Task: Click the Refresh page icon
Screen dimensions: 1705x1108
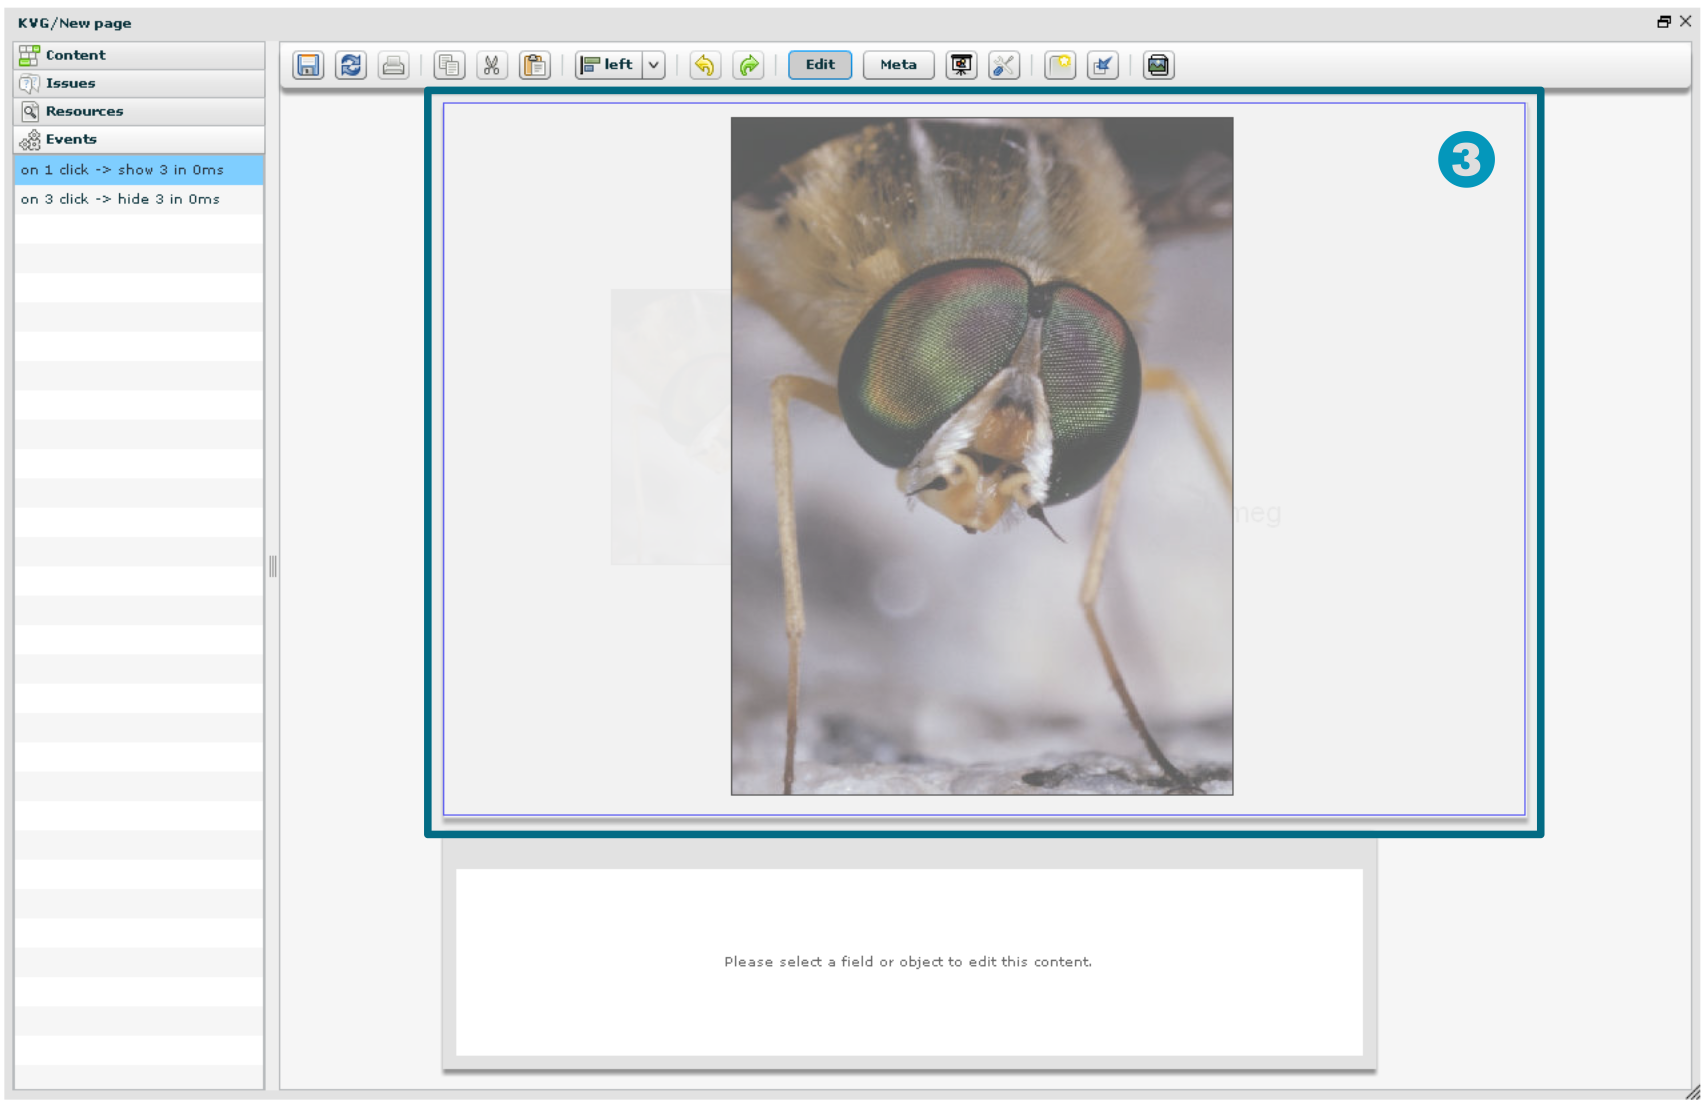Action: [x=351, y=65]
